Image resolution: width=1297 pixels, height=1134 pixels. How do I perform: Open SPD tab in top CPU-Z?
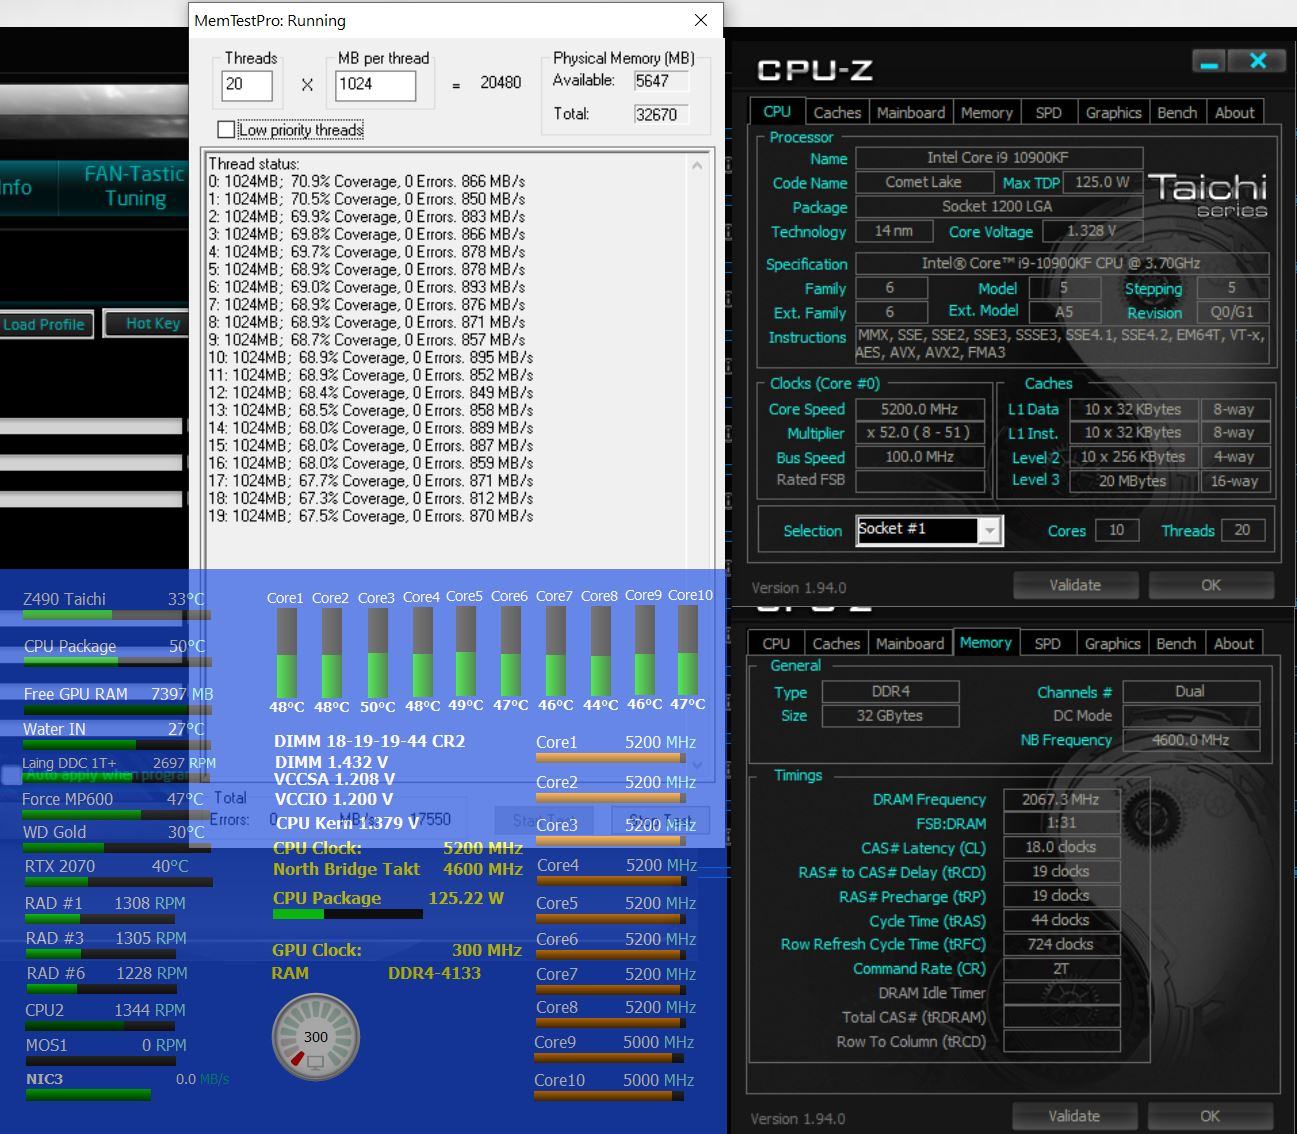click(1048, 113)
